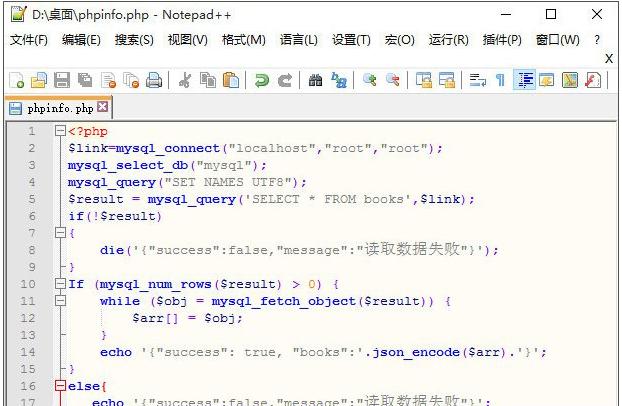Screen dimensions: 622x406
Task: Click line number 5 in the margin
Action: [31, 199]
